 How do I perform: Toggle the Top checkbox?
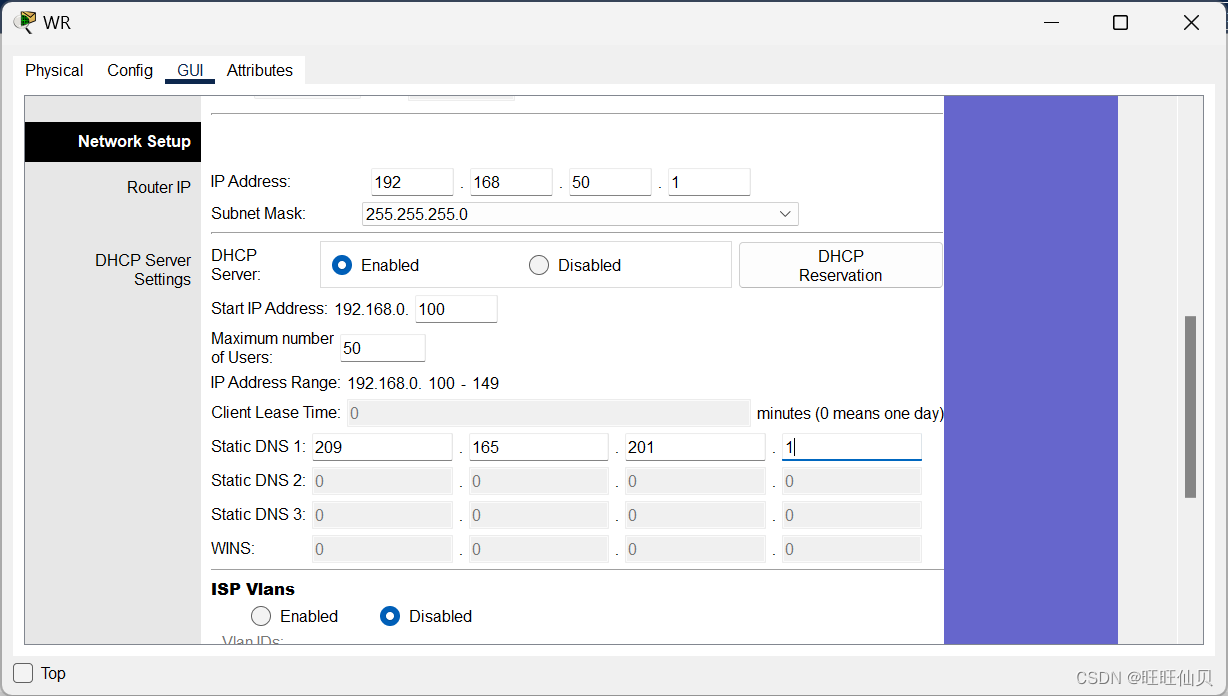point(23,673)
